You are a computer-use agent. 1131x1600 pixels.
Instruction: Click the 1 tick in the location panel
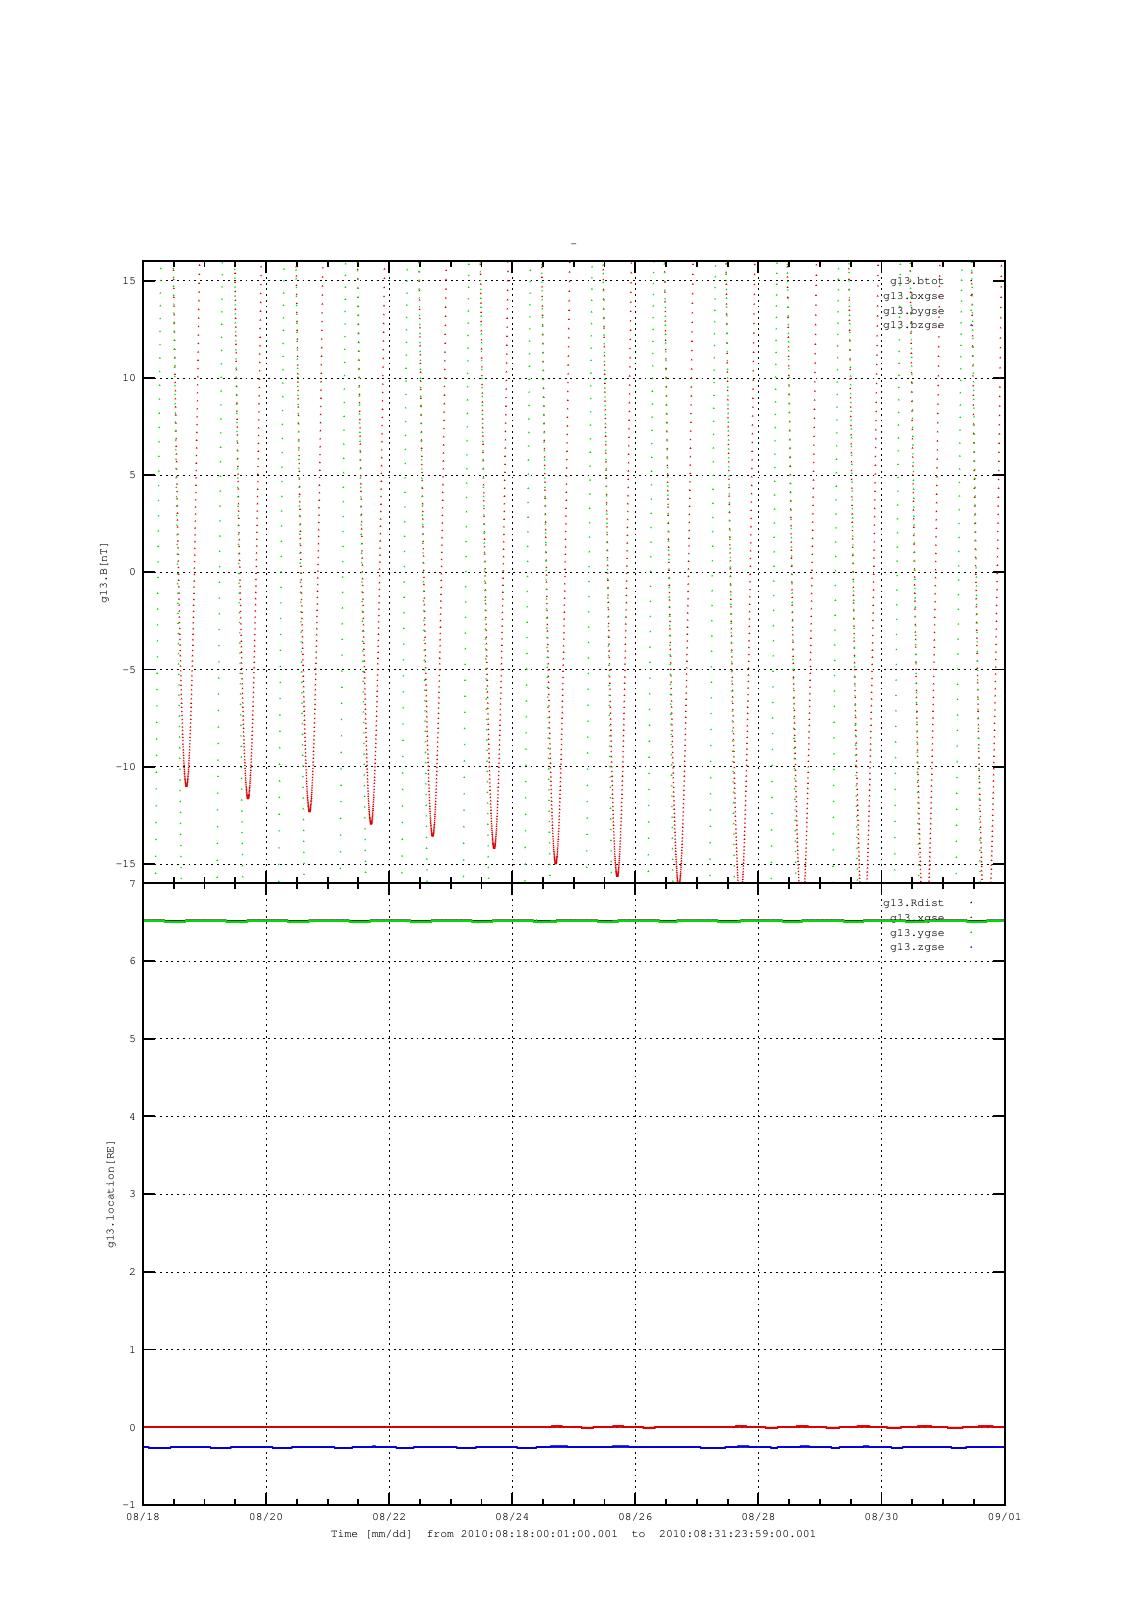tap(132, 1350)
